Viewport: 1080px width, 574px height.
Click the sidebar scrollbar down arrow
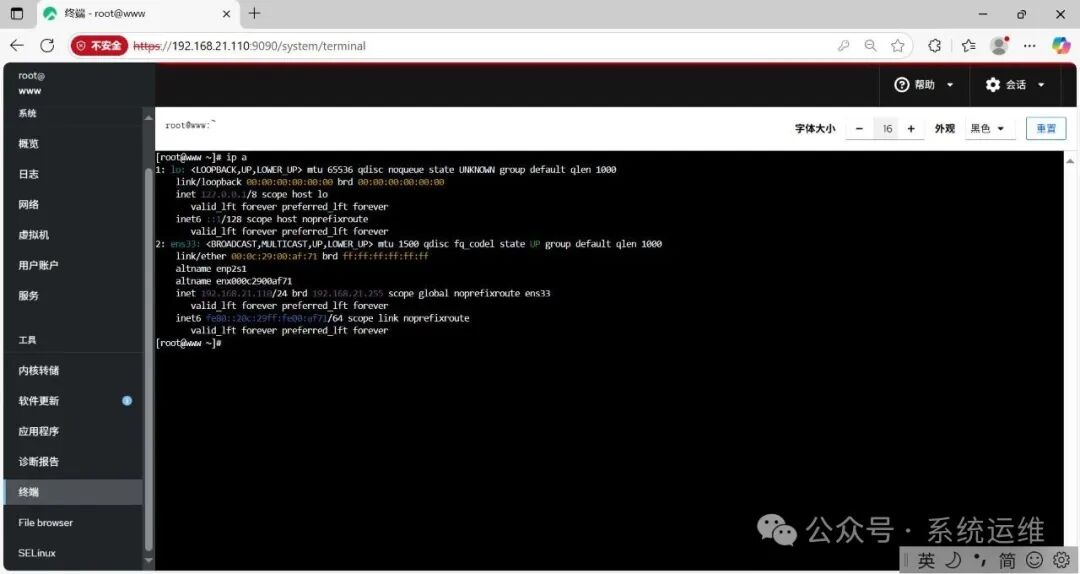click(x=148, y=561)
